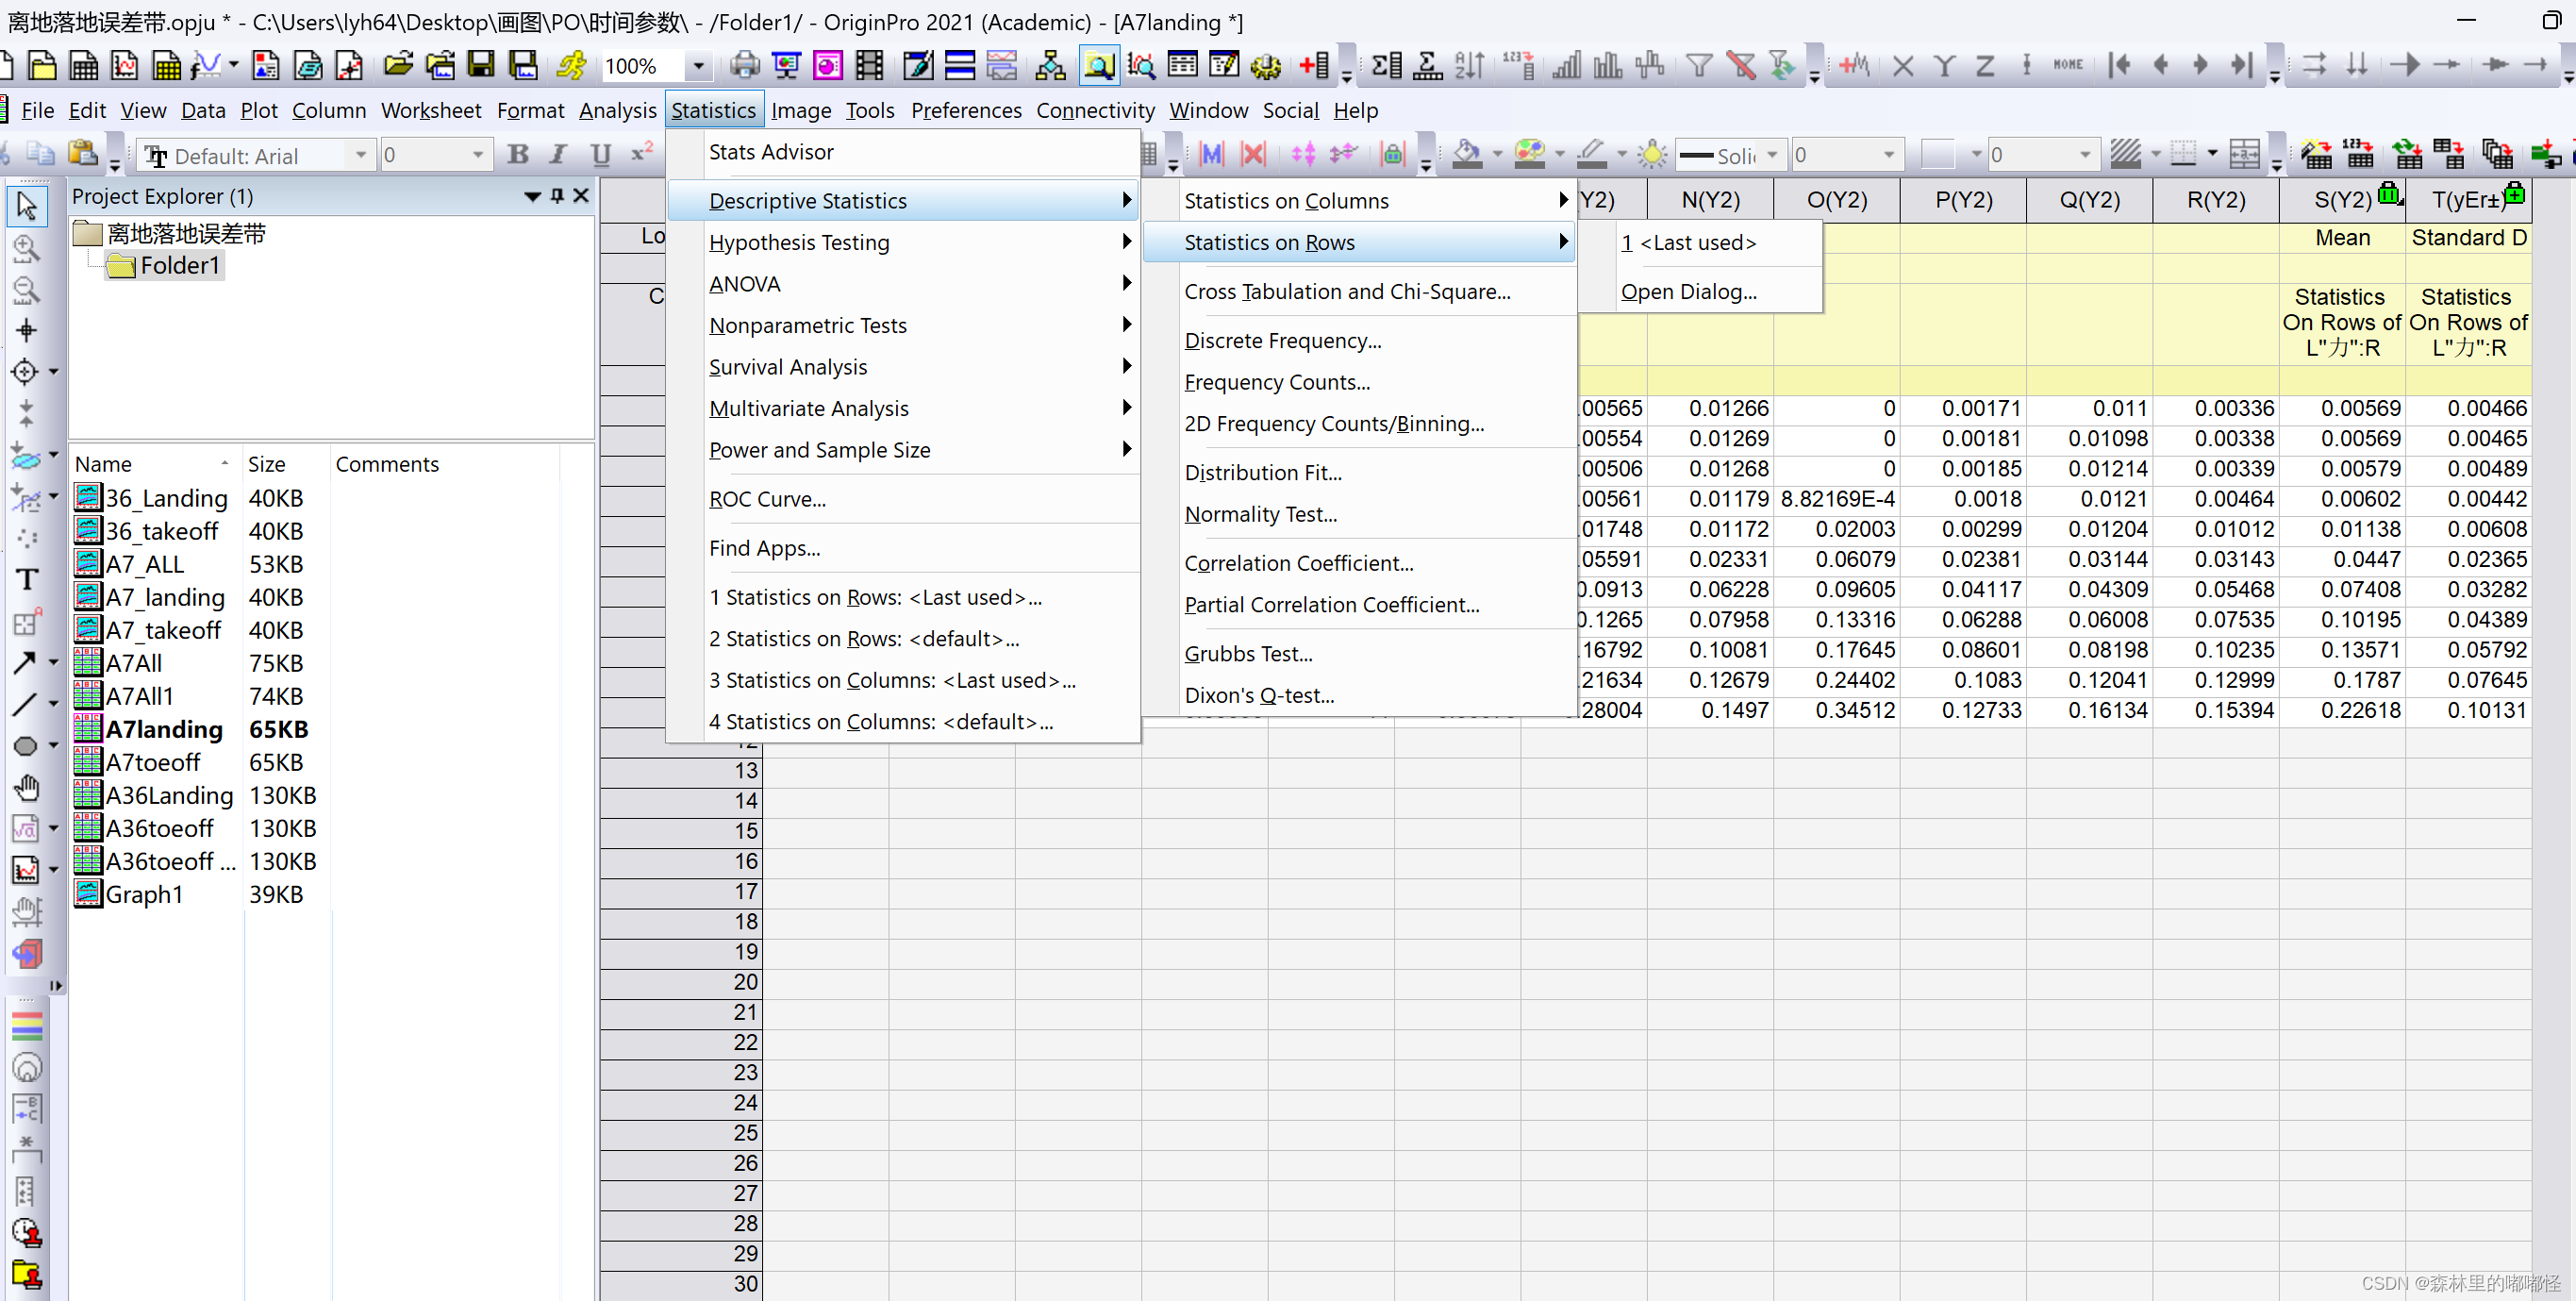Click the Set as Z column icon

[x=1985, y=66]
